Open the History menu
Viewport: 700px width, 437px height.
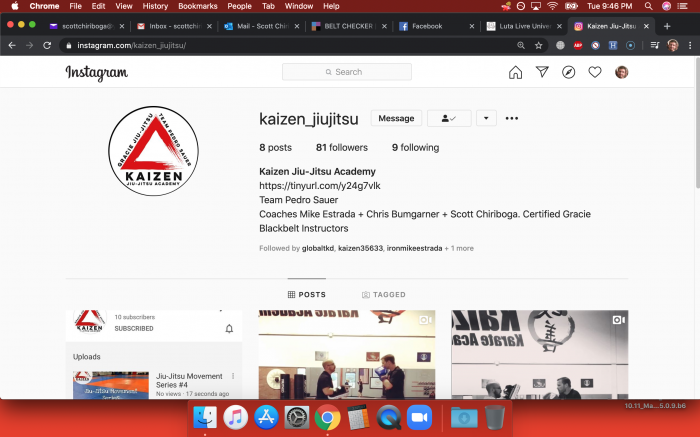tap(155, 6)
